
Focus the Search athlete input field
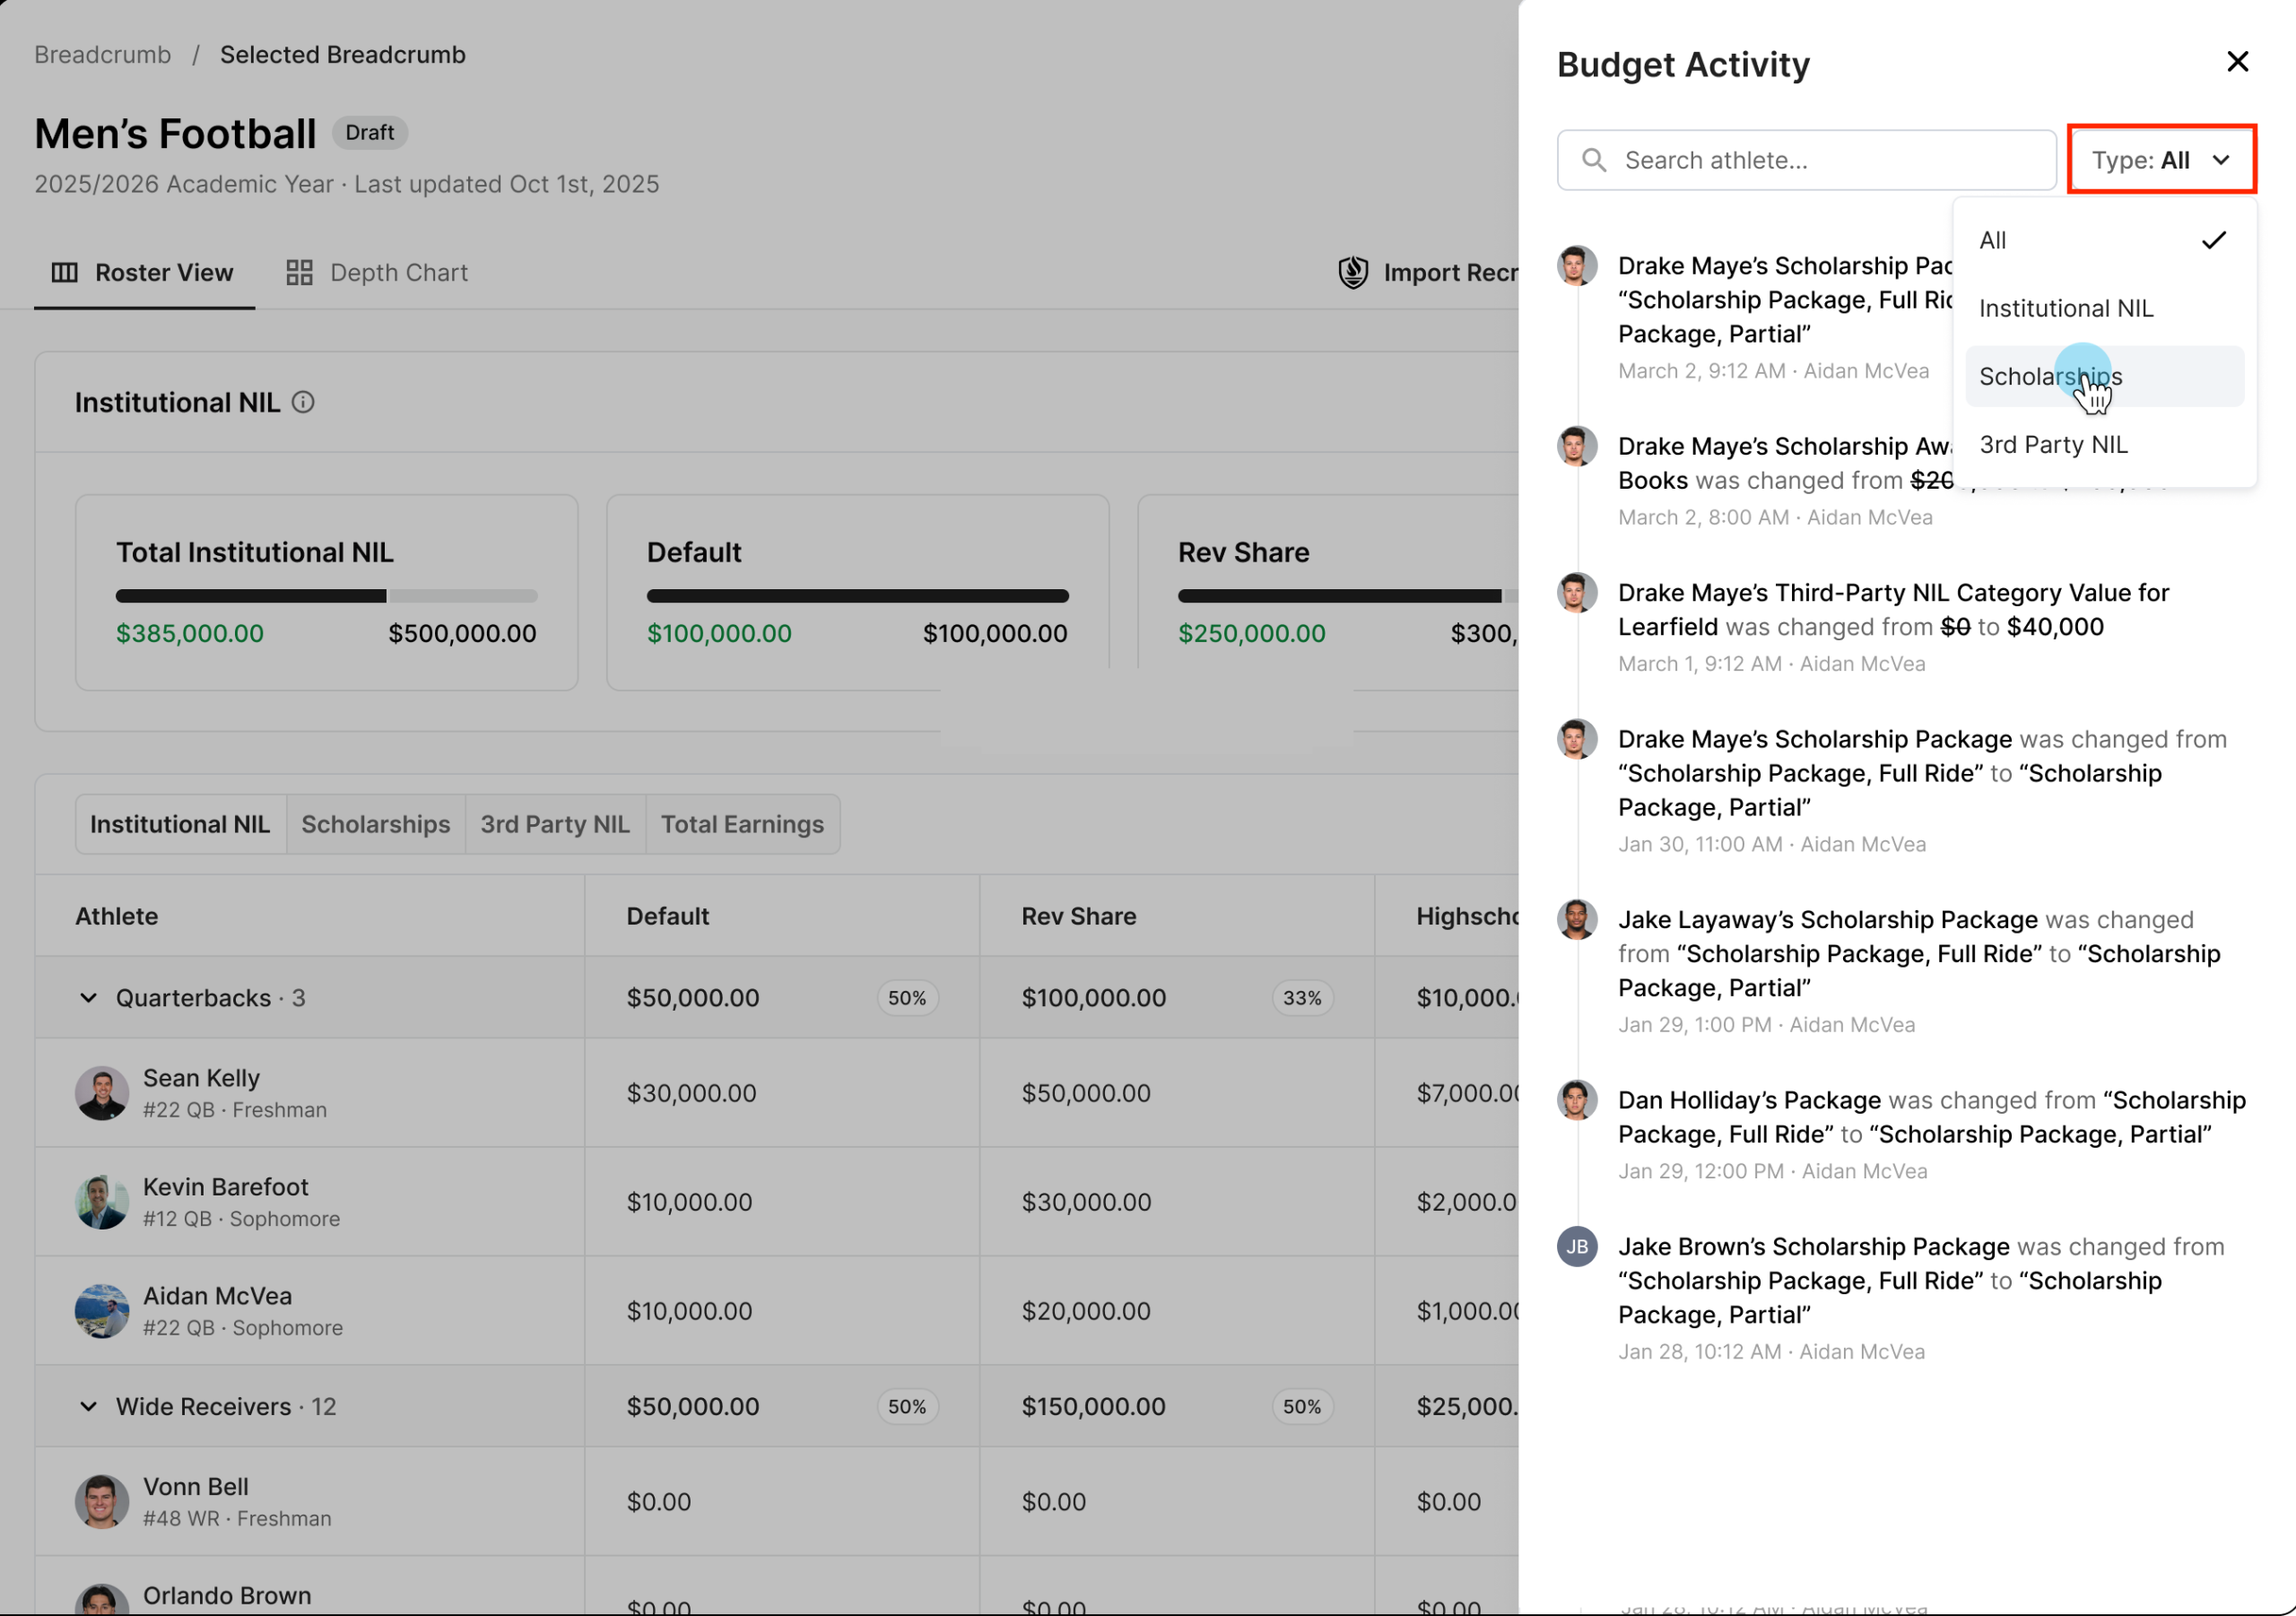[1806, 160]
